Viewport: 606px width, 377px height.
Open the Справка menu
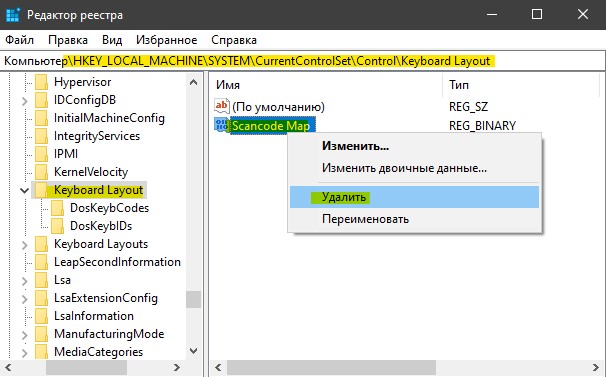(234, 40)
